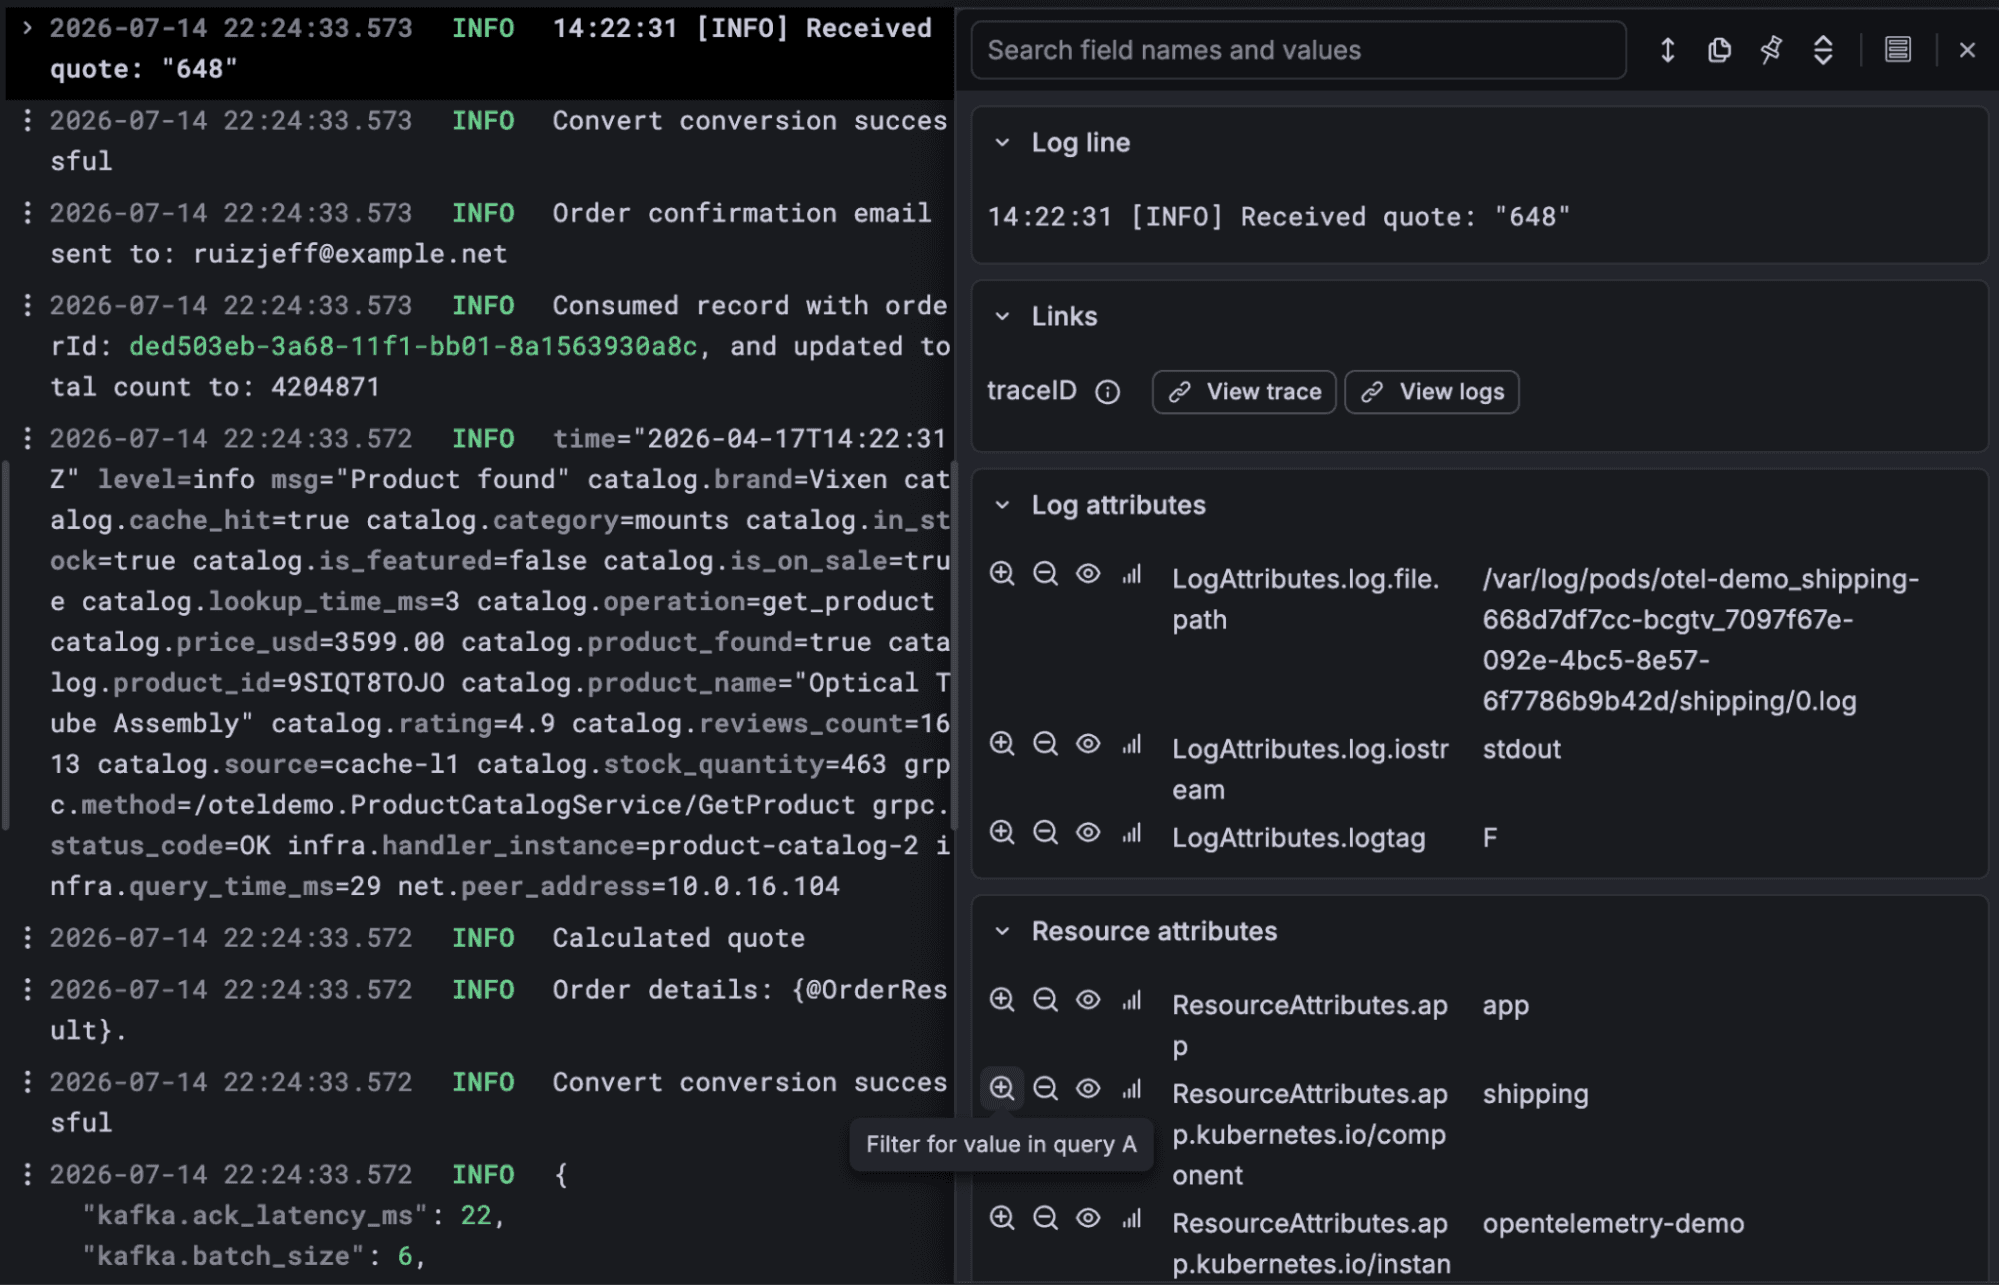Image resolution: width=1999 pixels, height=1286 pixels.
Task: Open menu for Calculated quote log row
Action: coord(27,937)
